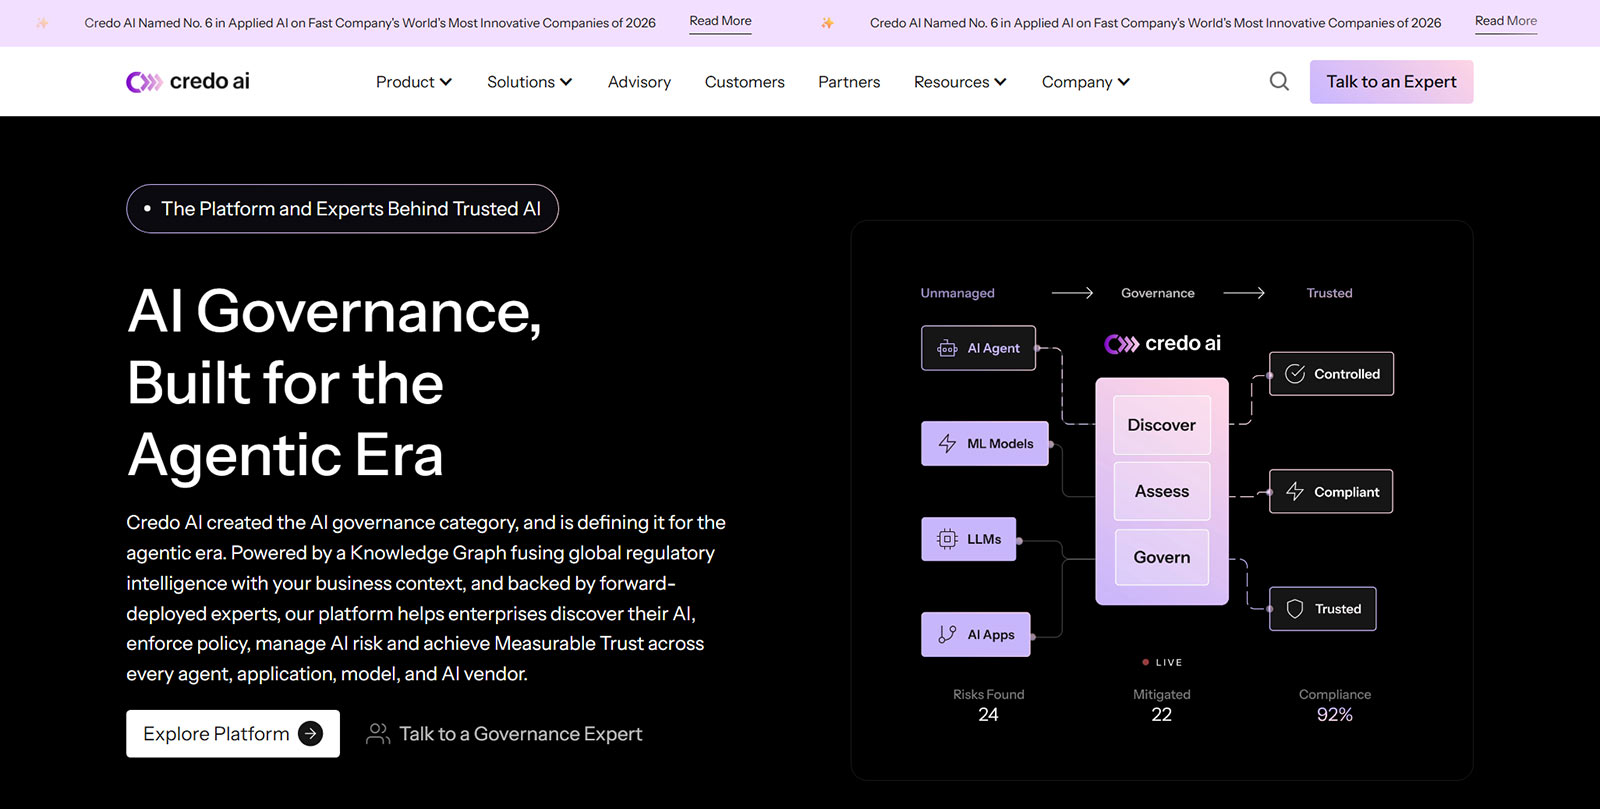Select the Assess step box
1600x809 pixels.
1162,491
